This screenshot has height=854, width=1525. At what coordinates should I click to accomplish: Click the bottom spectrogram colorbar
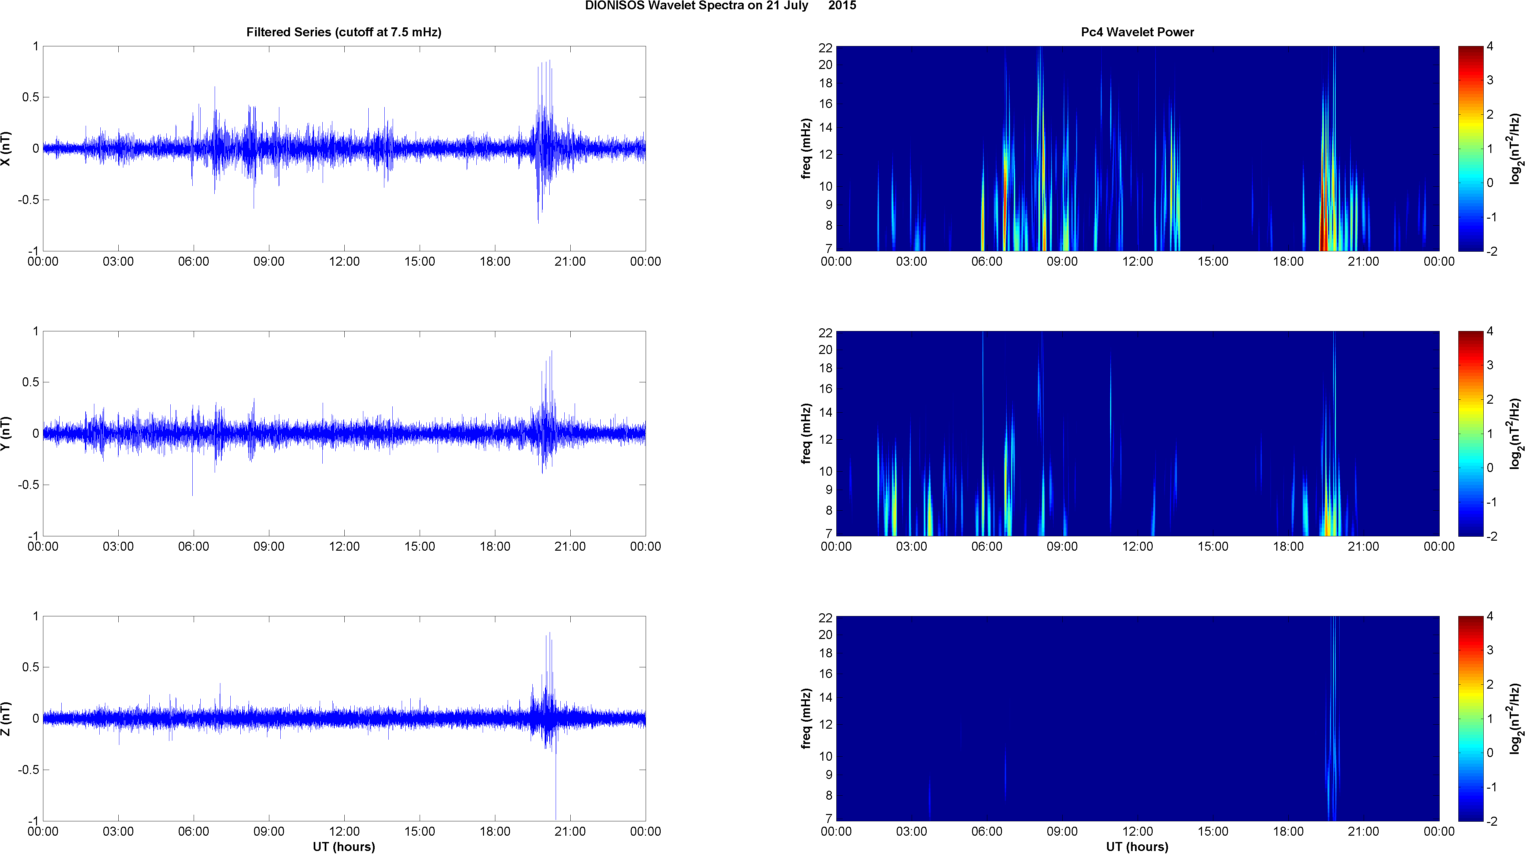[1470, 718]
